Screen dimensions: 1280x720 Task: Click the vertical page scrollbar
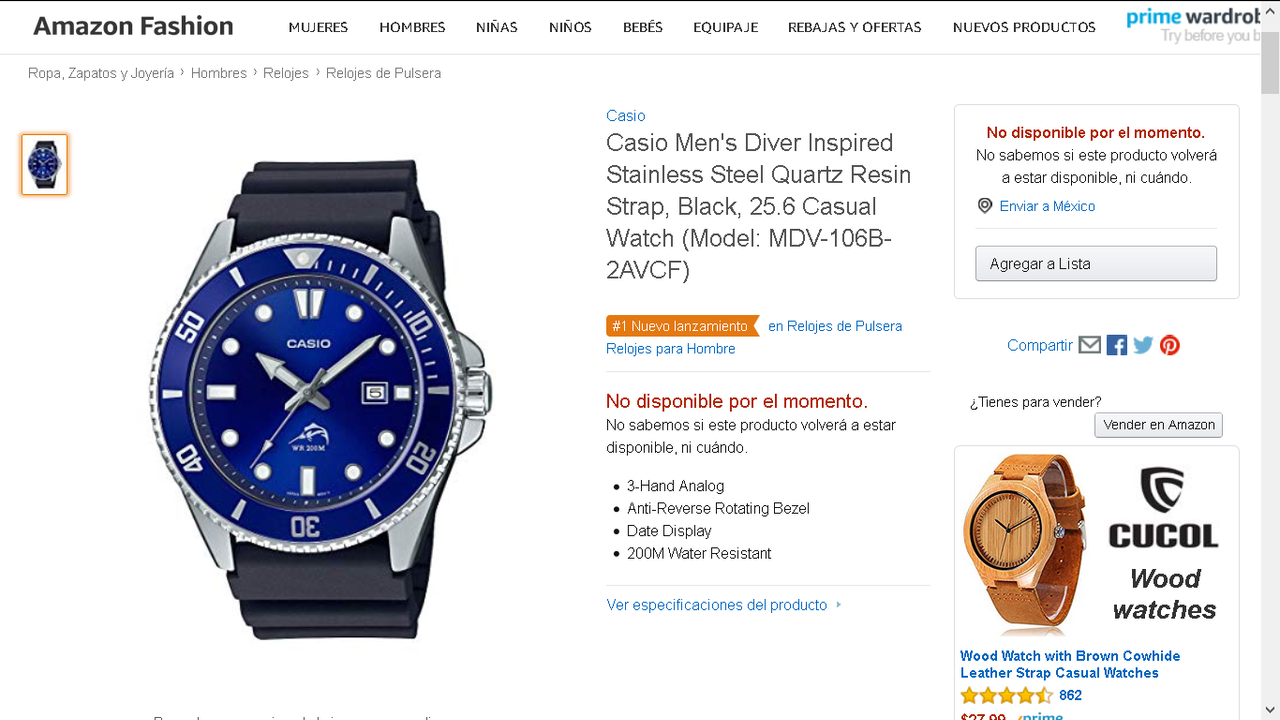tap(1270, 360)
